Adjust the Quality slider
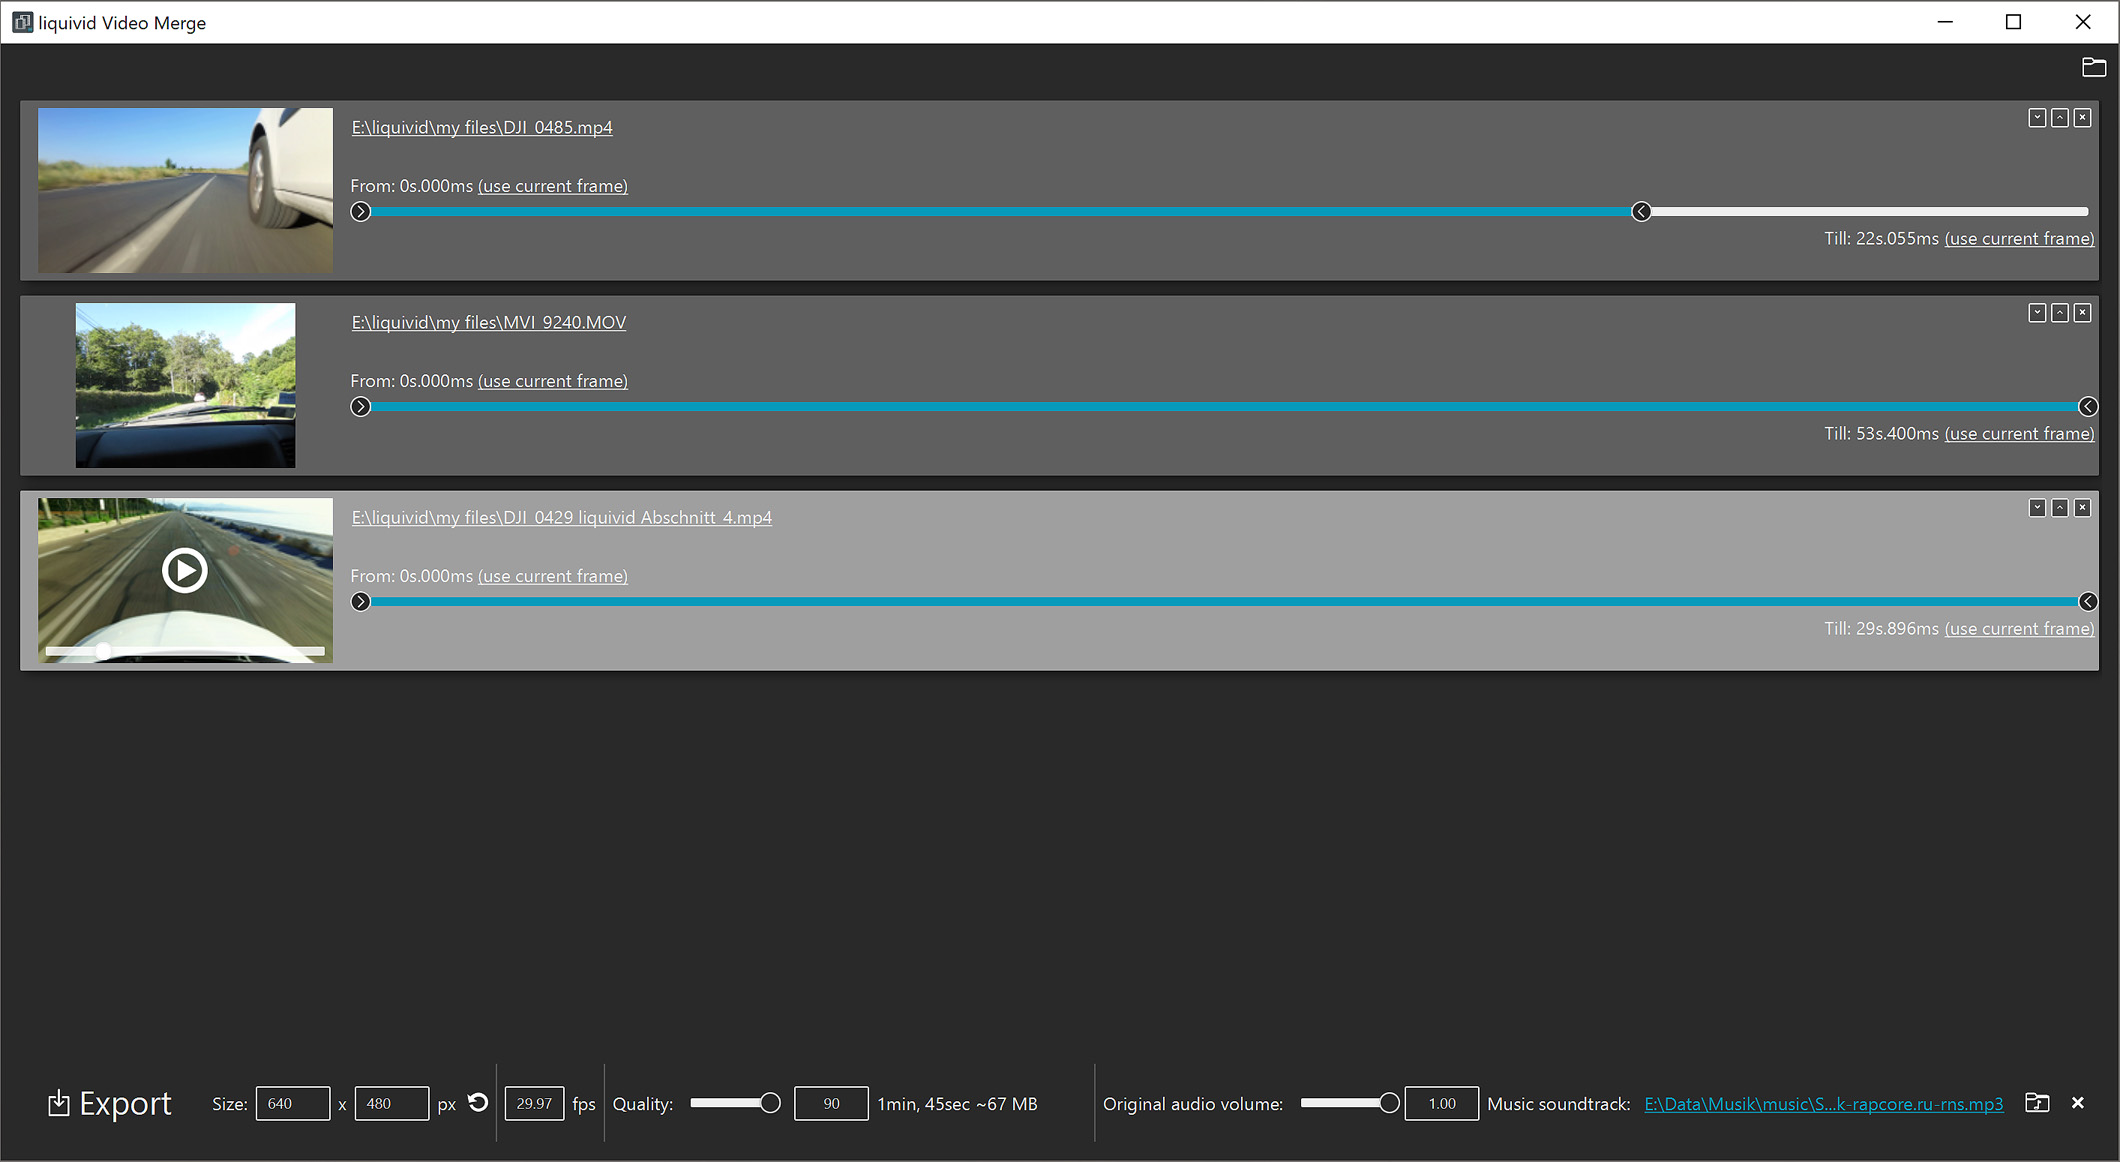This screenshot has width=2120, height=1162. pos(770,1101)
